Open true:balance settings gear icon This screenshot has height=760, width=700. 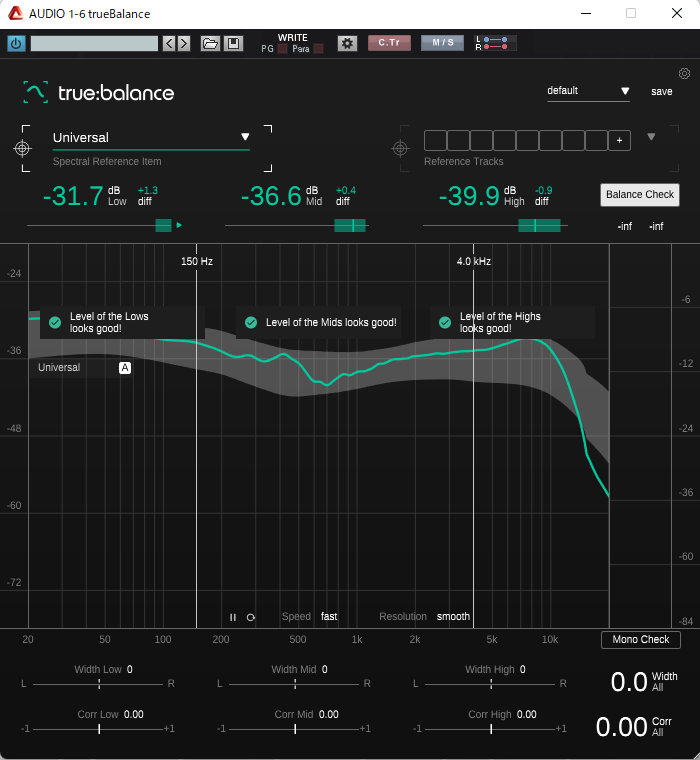click(684, 74)
